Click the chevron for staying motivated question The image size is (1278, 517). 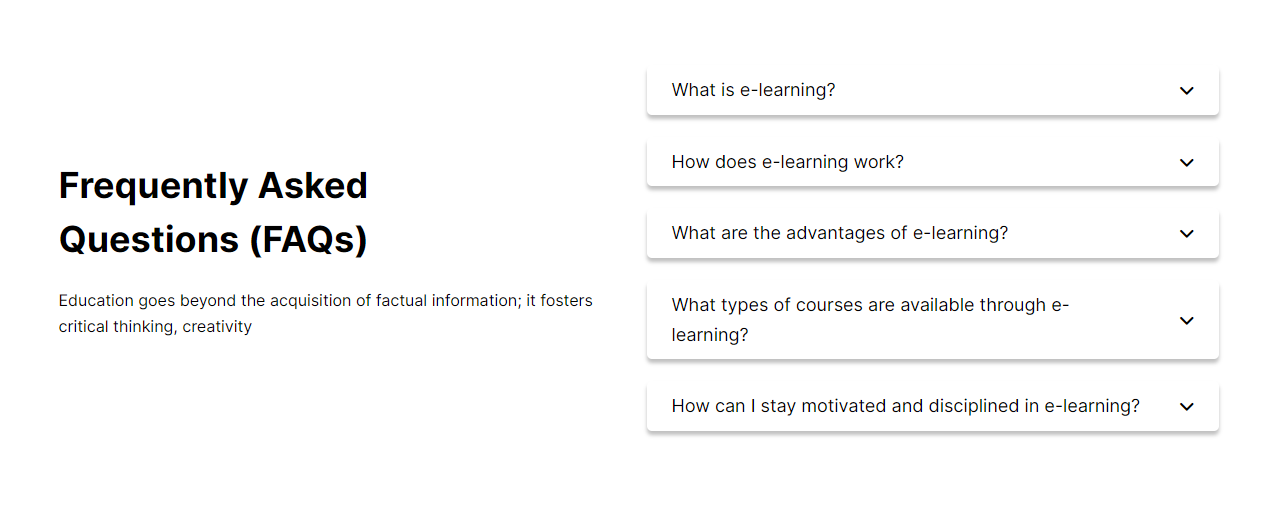coord(1186,407)
